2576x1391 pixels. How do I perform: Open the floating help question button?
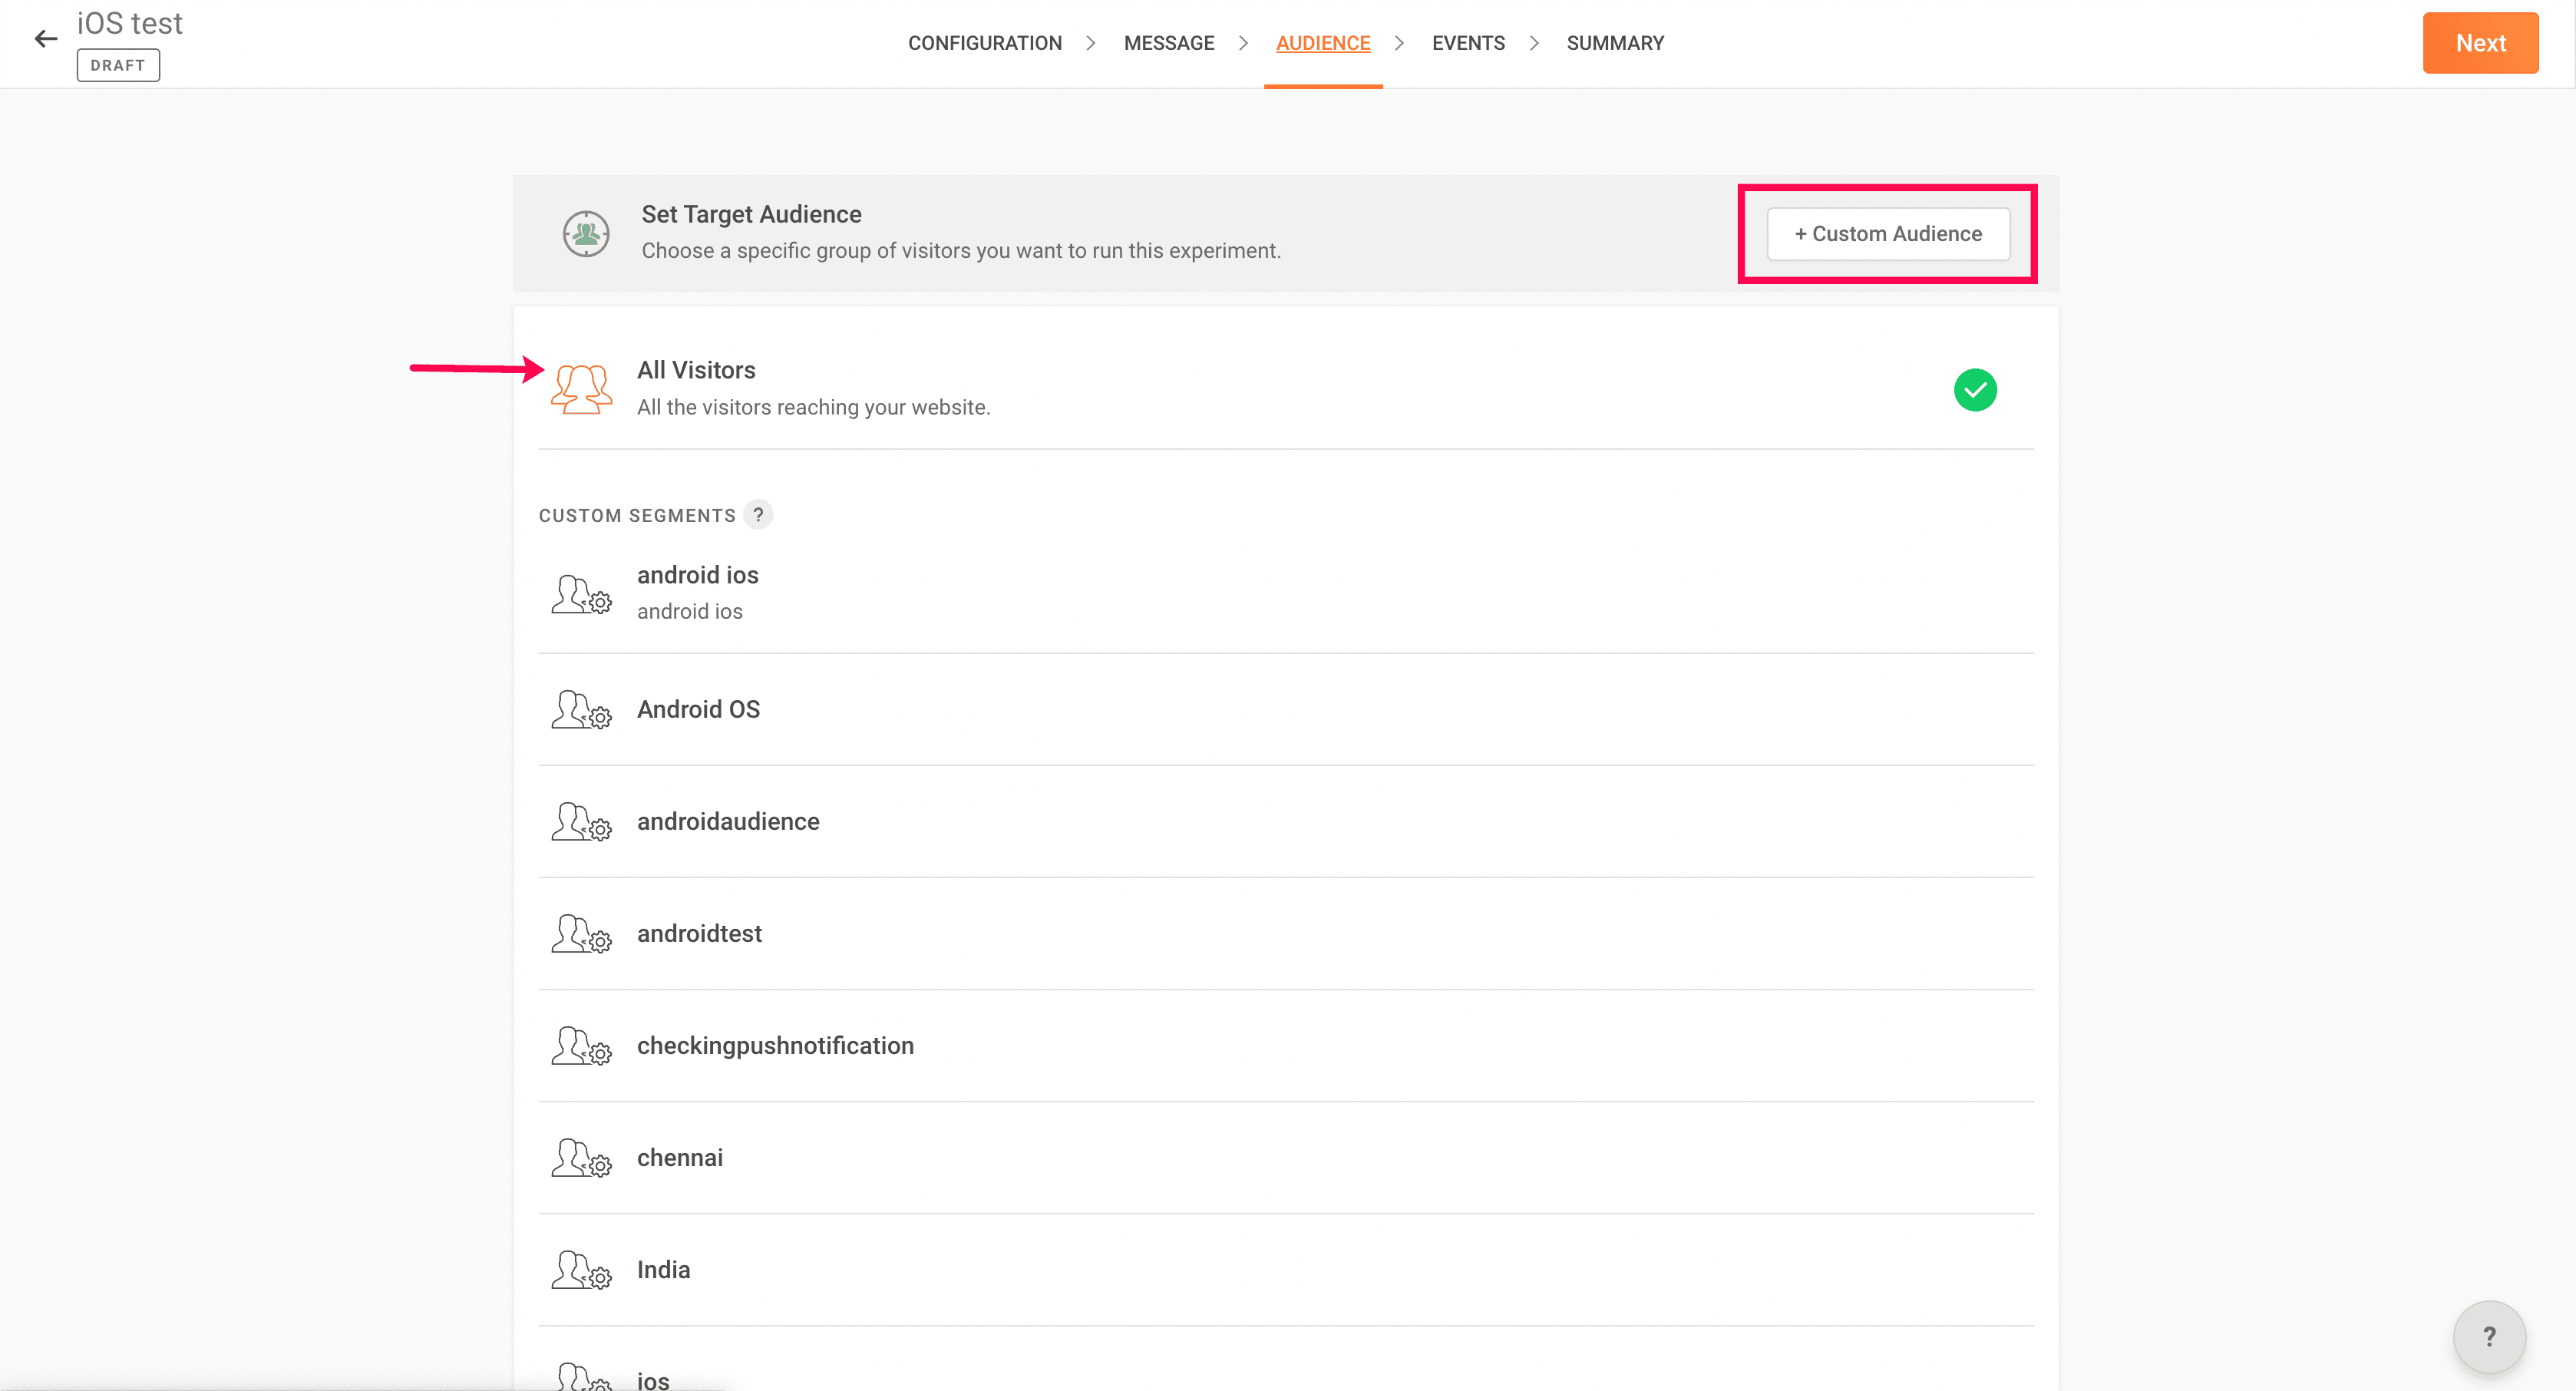(2489, 1337)
